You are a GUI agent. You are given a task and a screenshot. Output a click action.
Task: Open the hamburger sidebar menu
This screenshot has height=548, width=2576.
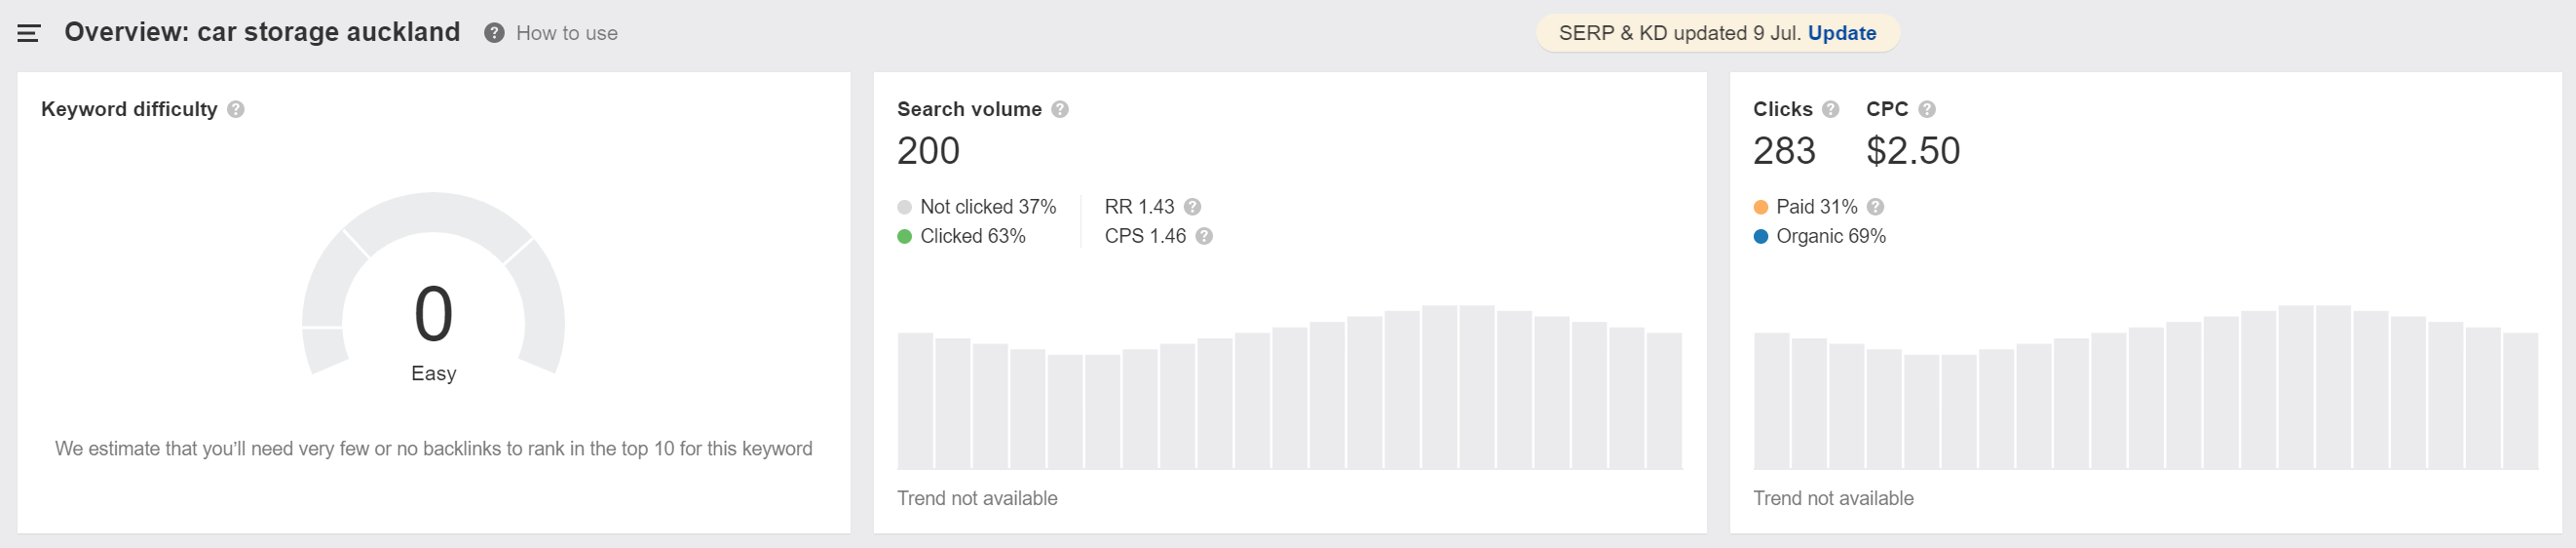click(x=29, y=33)
